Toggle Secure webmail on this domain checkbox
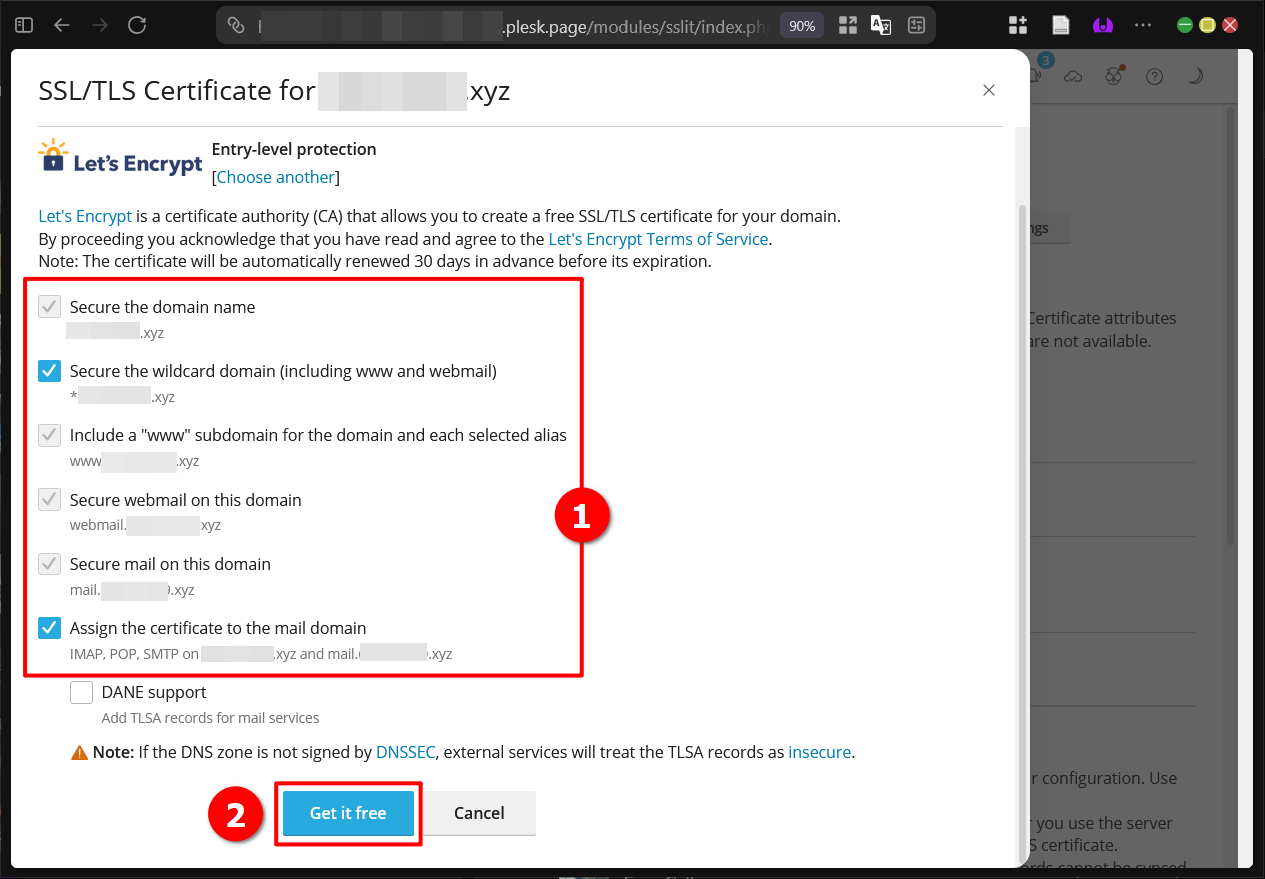The image size is (1265, 879). [50, 499]
